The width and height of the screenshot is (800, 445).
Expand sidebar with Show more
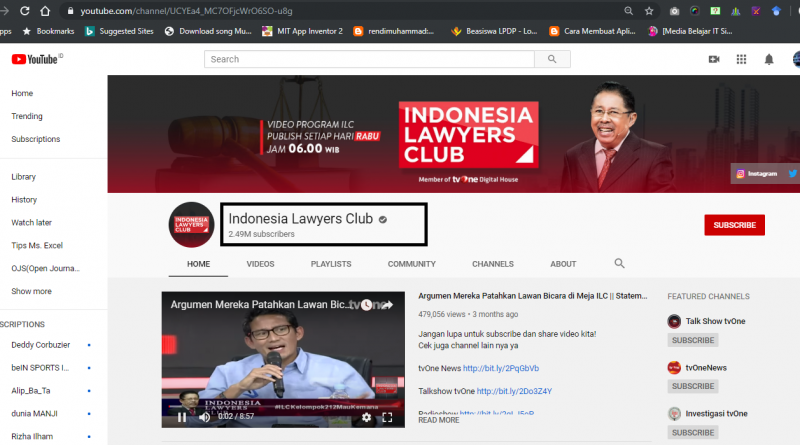32,291
